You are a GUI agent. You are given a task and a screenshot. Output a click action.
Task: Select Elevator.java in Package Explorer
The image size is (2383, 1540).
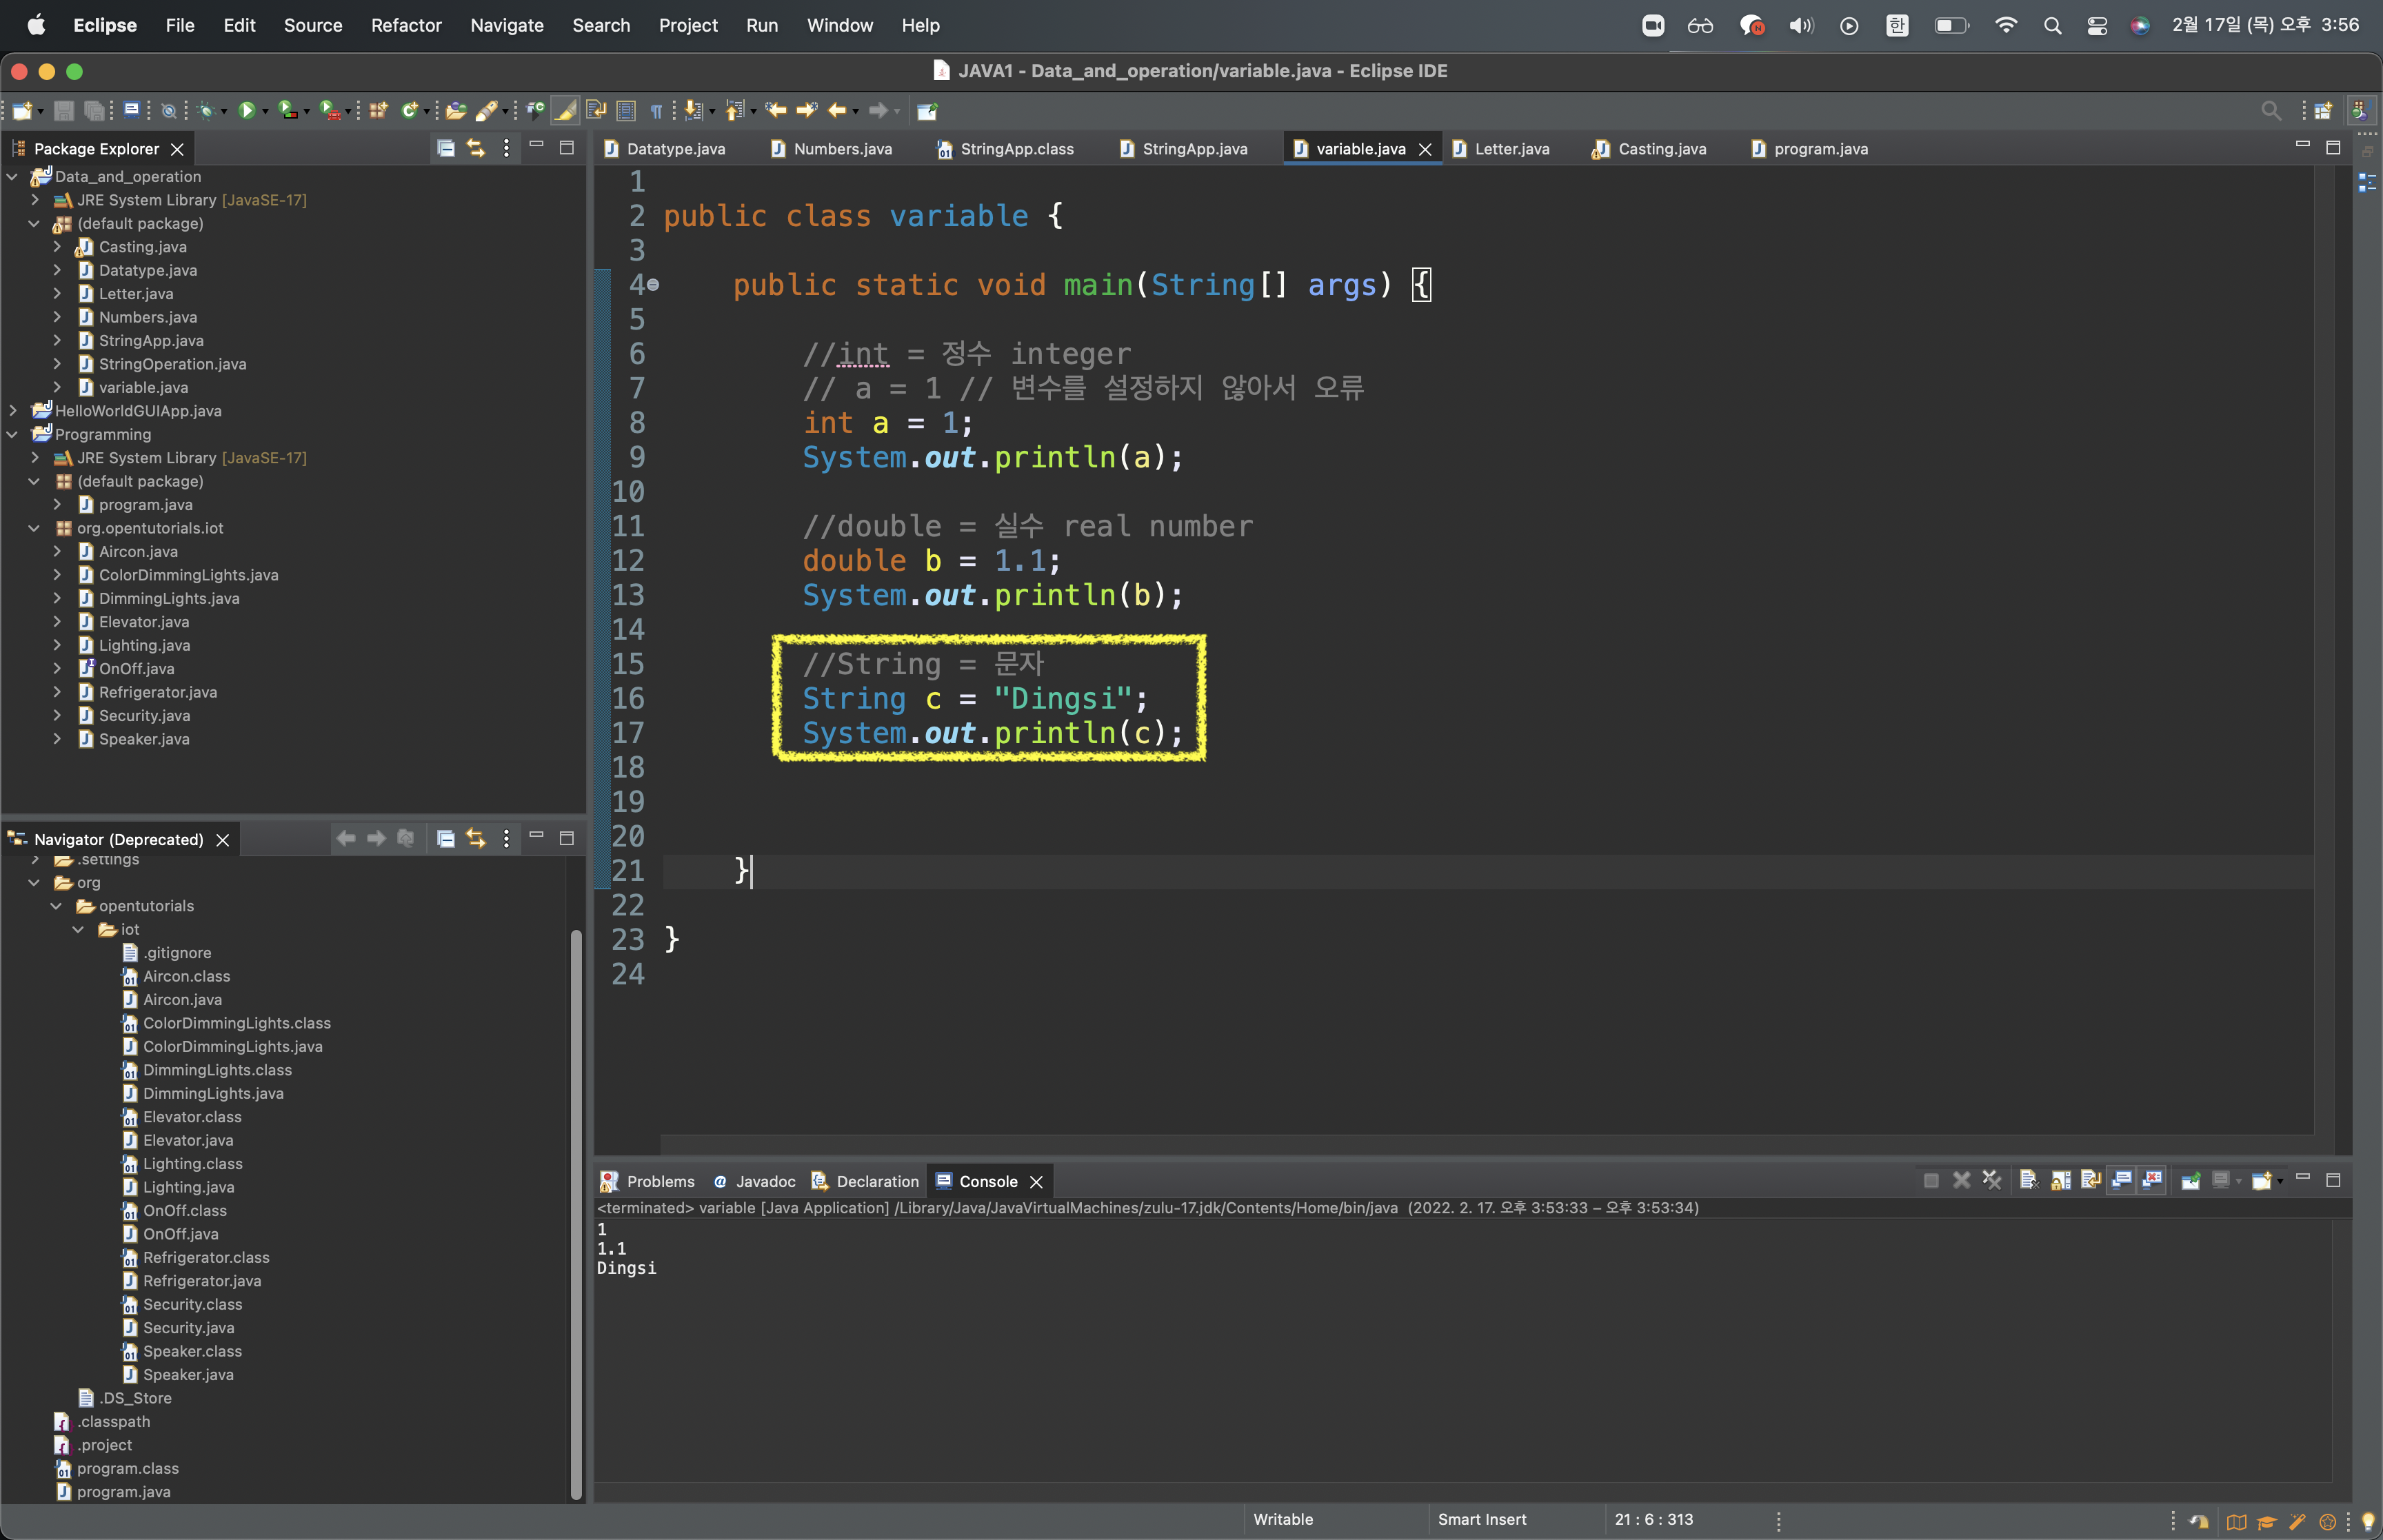[x=143, y=621]
